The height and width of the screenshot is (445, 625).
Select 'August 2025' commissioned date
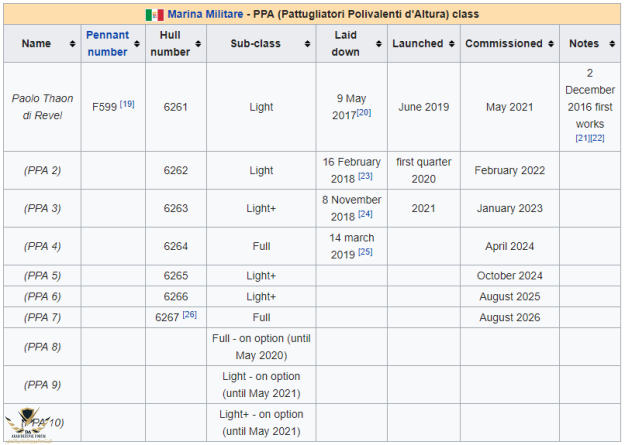pos(509,296)
